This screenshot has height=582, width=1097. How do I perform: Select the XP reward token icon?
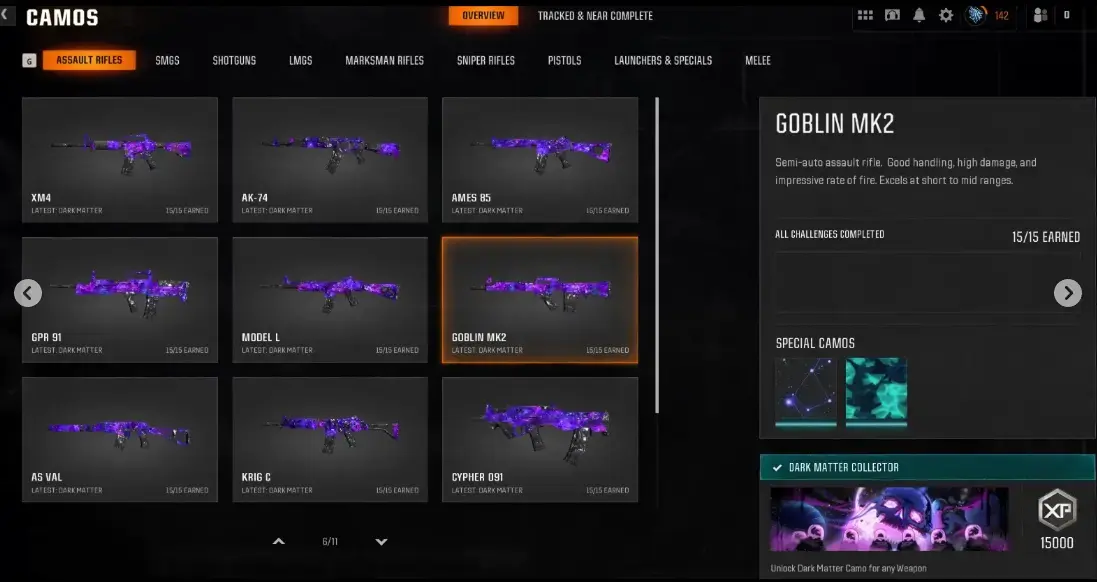(1056, 511)
